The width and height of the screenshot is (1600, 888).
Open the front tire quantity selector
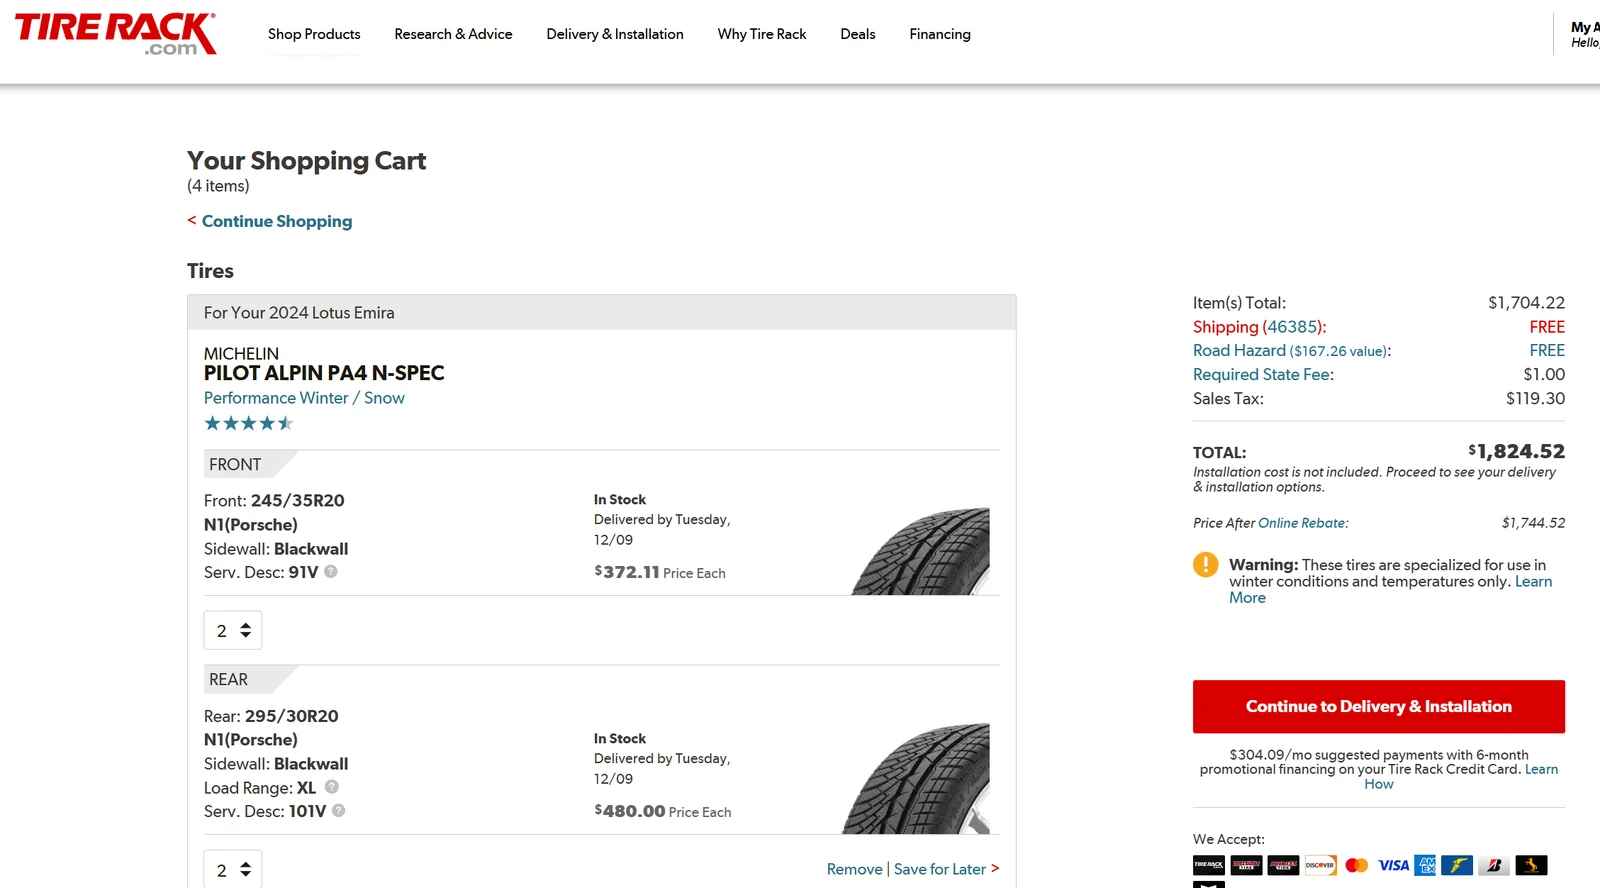(x=233, y=630)
